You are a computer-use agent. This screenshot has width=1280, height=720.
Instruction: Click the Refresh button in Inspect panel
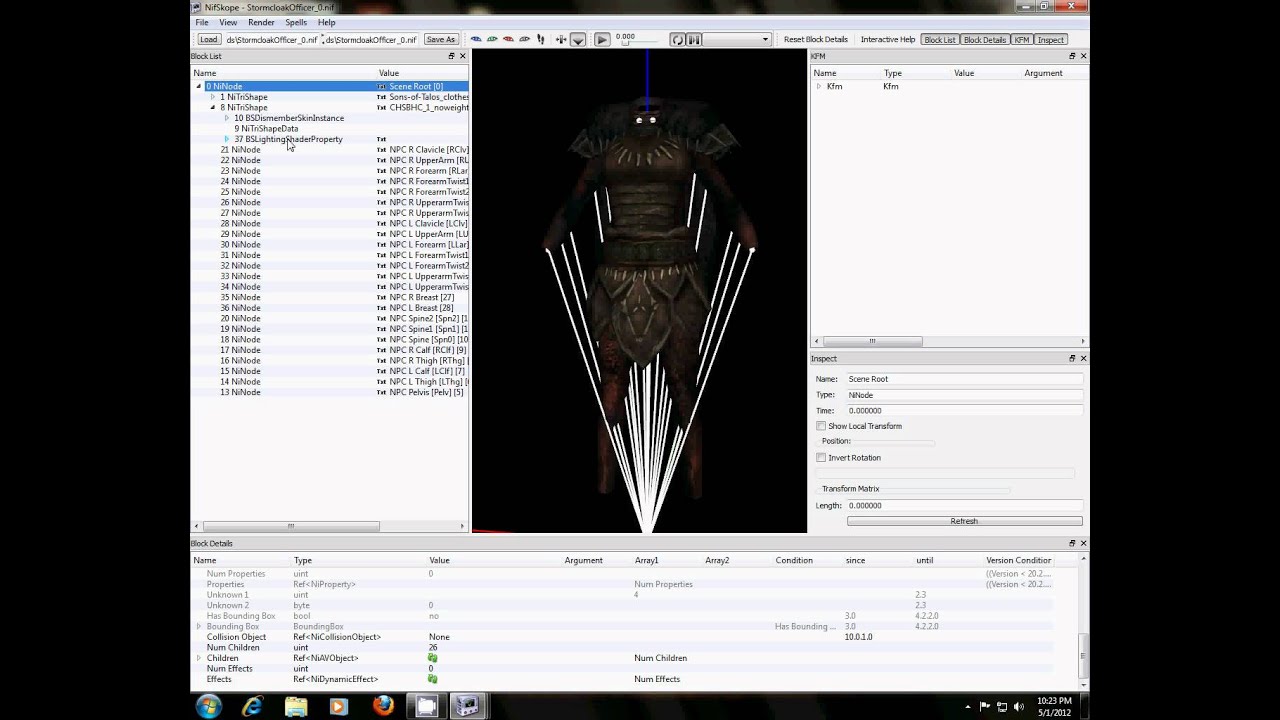pyautogui.click(x=964, y=521)
